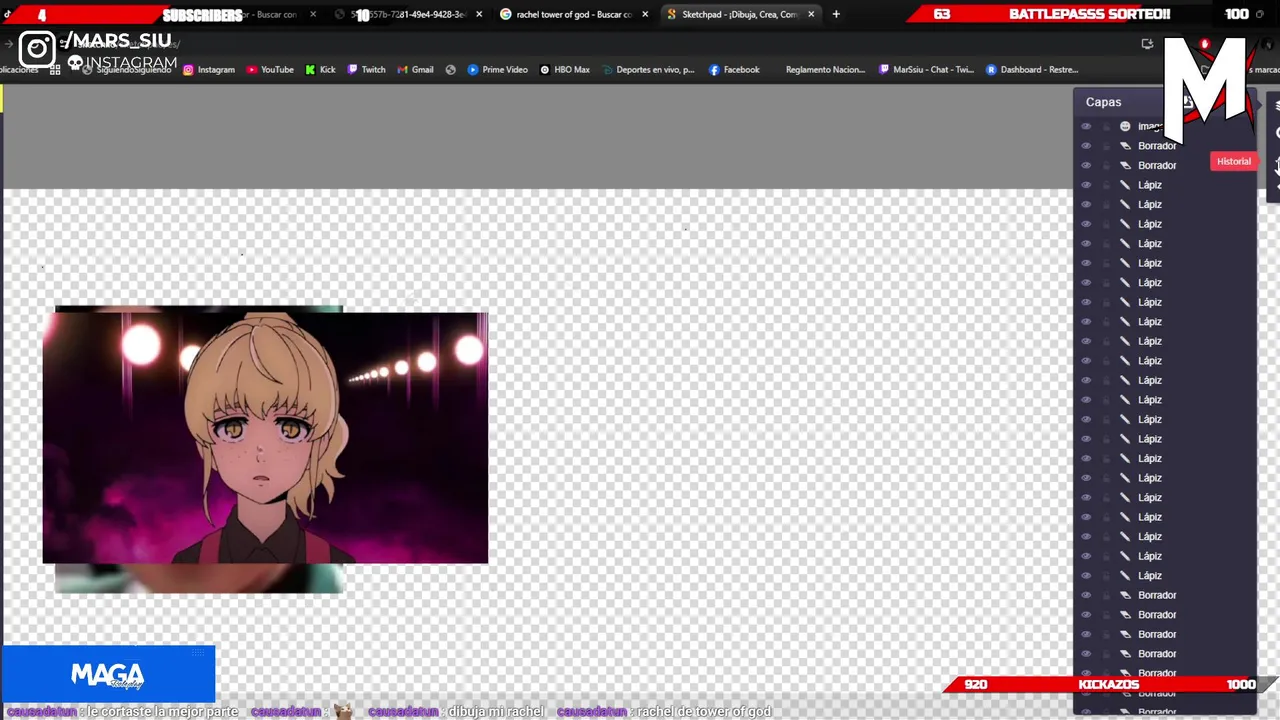Click the Rachel anime image on the canvas

click(x=265, y=438)
